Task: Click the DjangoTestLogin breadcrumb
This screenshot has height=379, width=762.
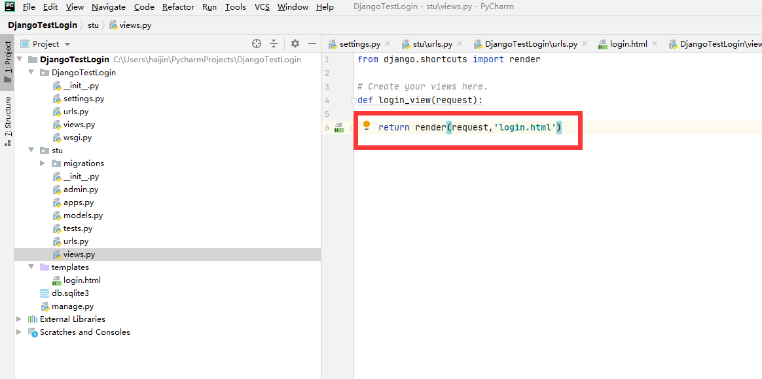Action: [42, 25]
